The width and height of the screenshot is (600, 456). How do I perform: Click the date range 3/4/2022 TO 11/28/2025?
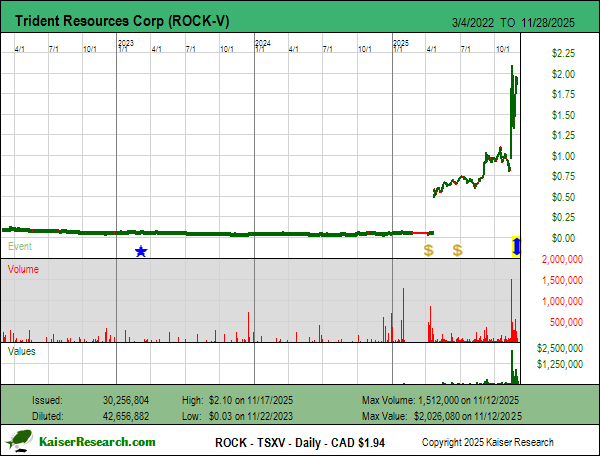point(513,23)
